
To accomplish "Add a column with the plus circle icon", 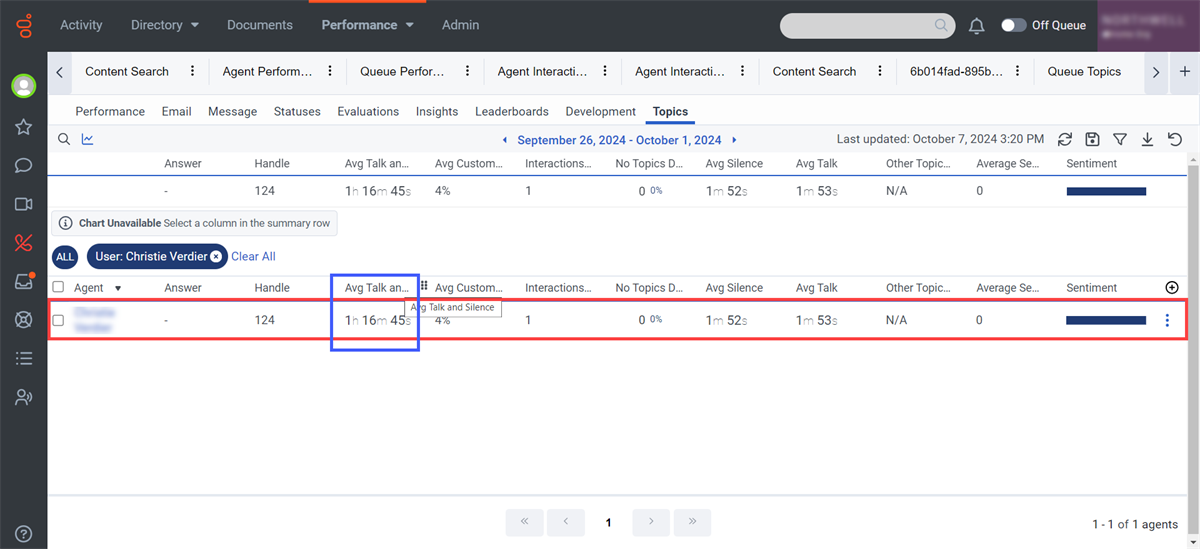I will [x=1172, y=288].
